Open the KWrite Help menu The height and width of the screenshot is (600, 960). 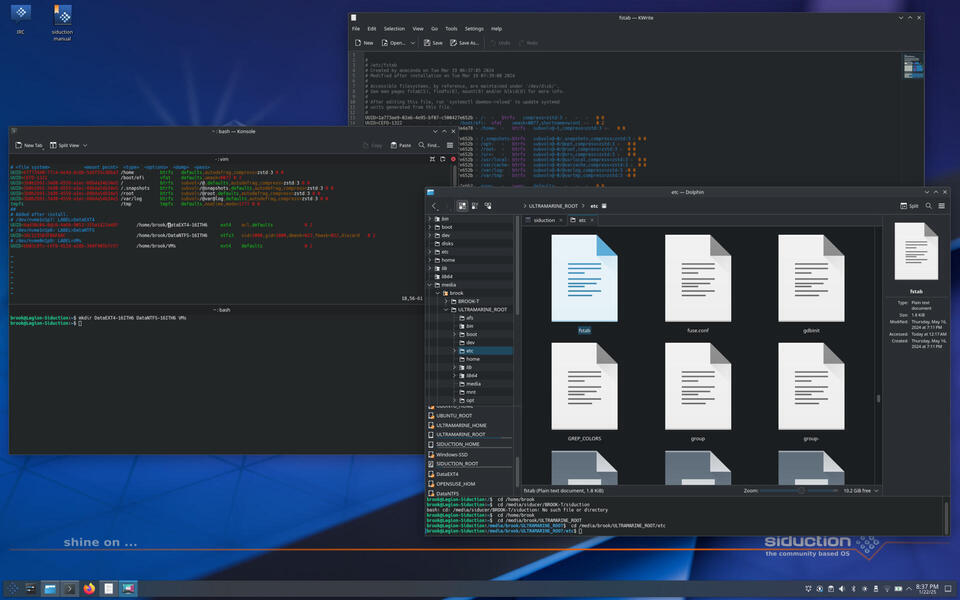[497, 29]
